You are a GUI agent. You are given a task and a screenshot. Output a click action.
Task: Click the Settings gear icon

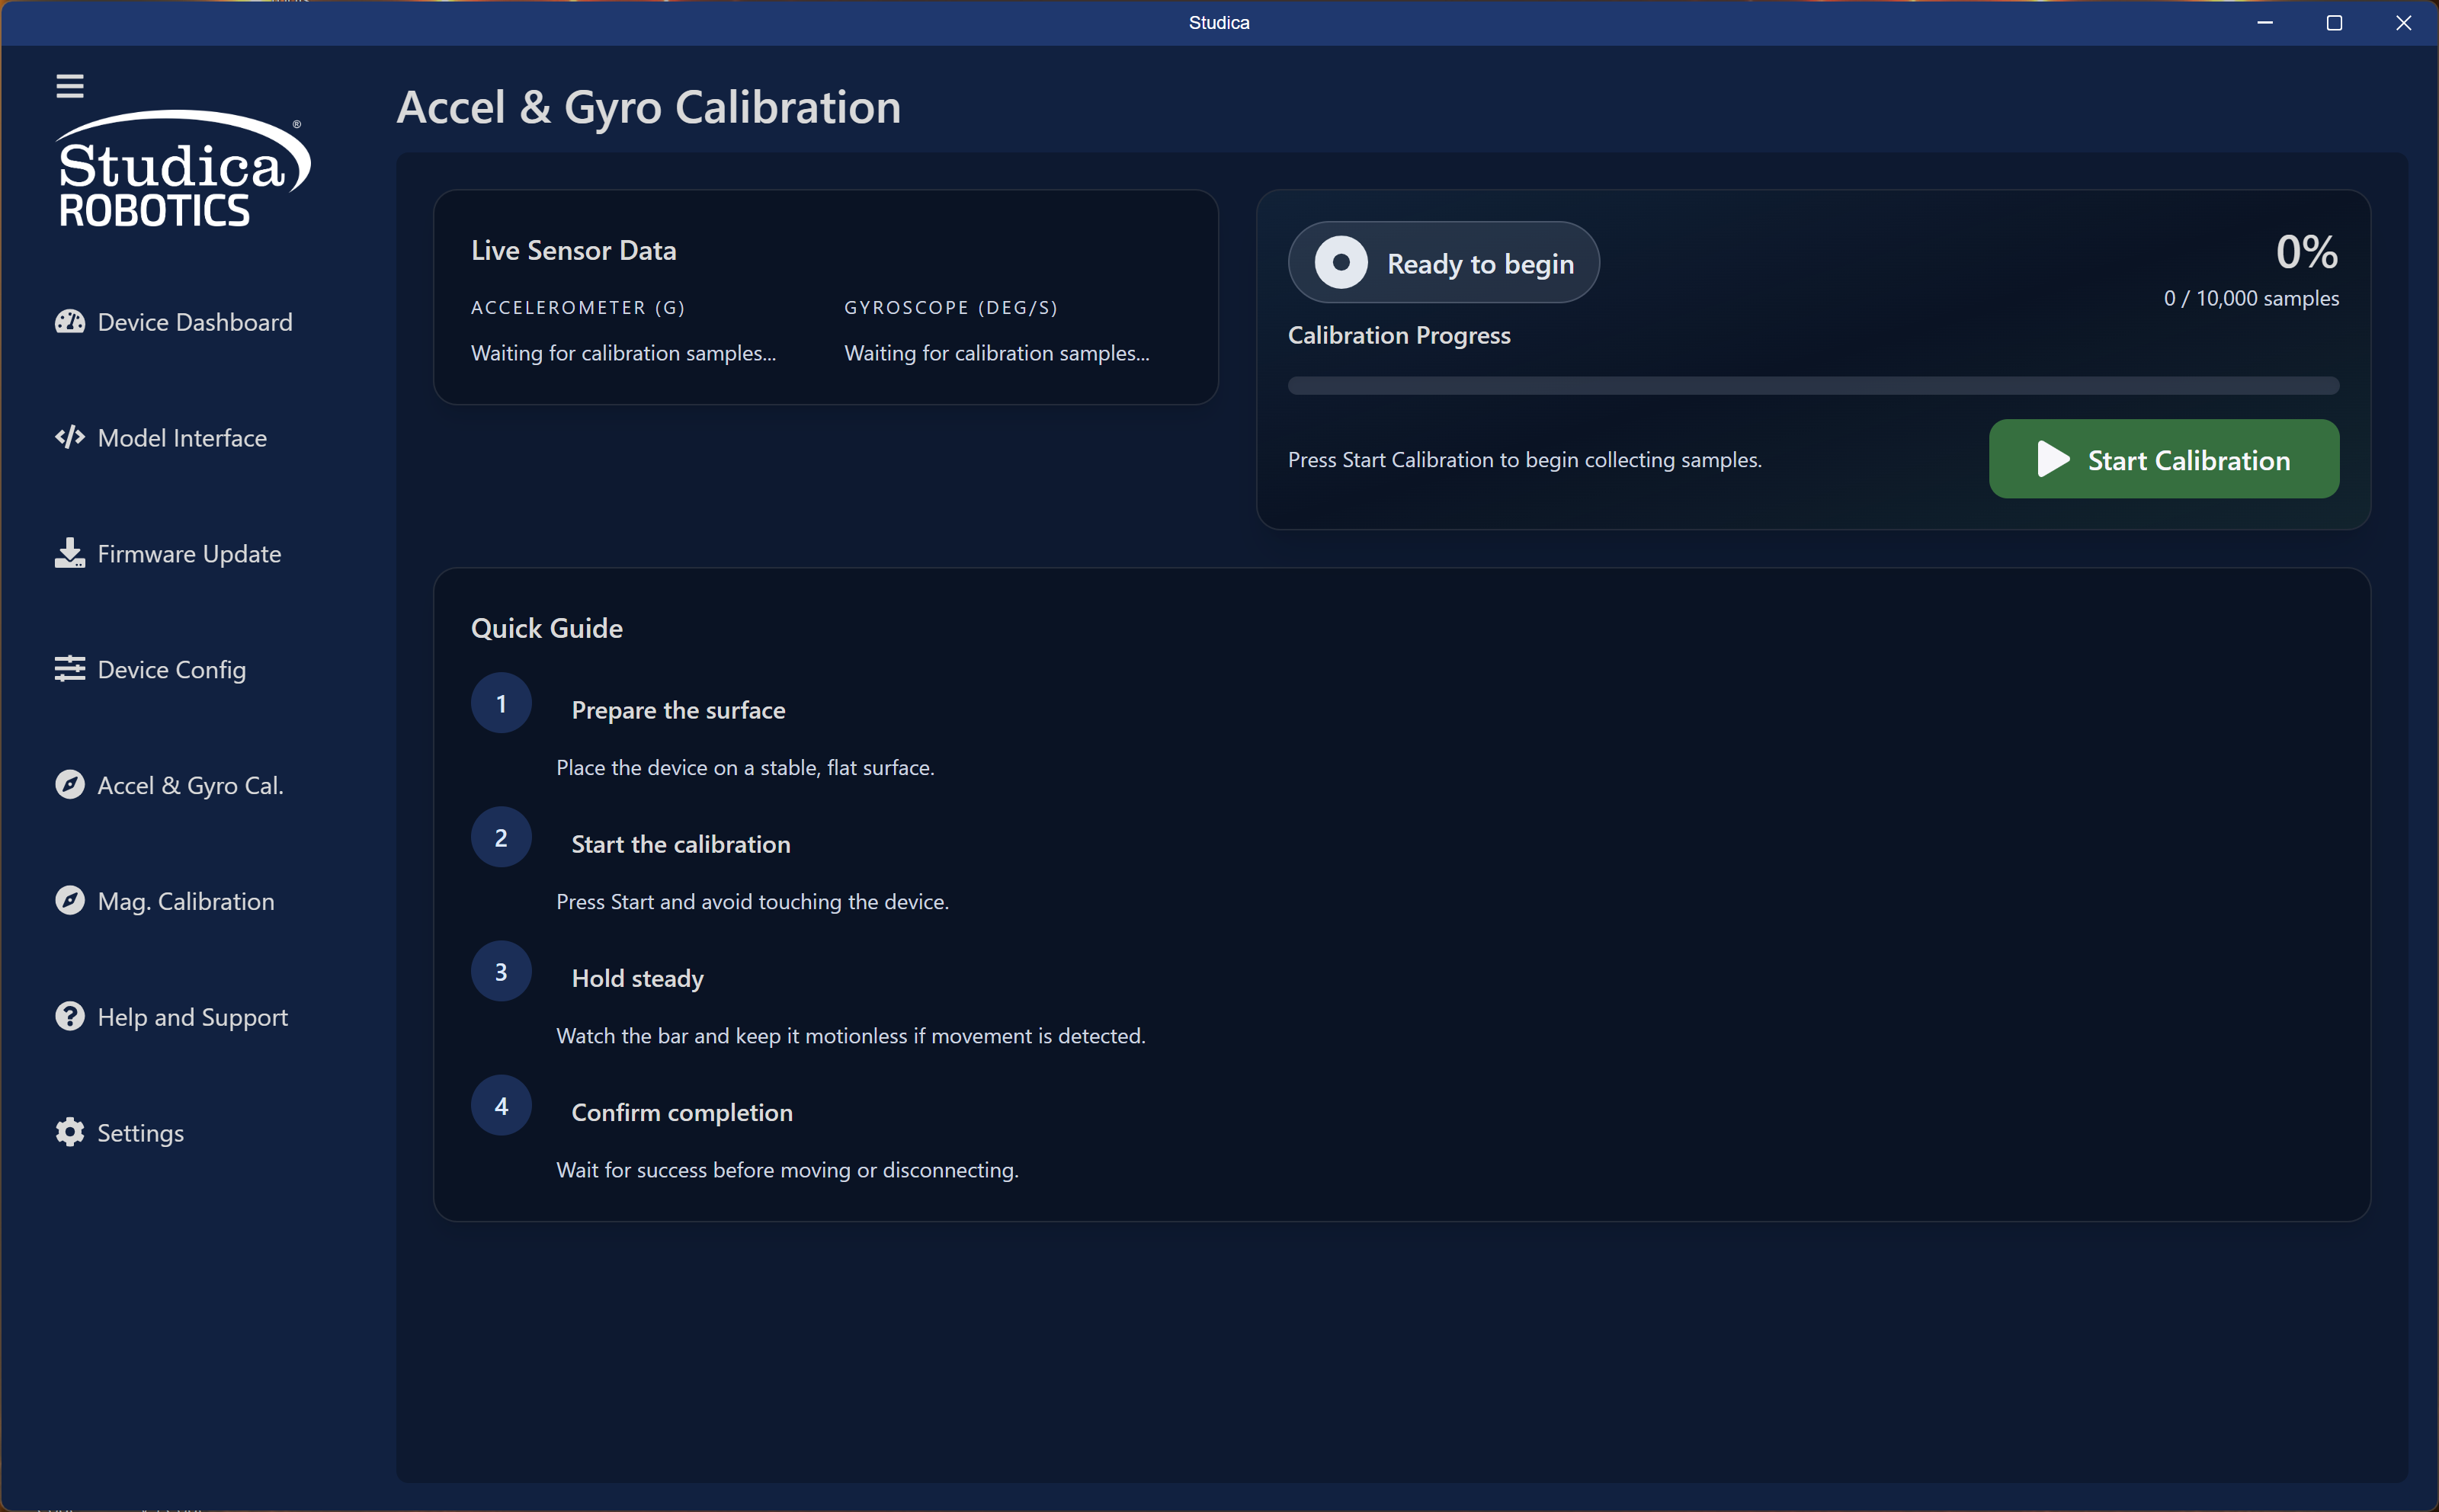tap(69, 1132)
